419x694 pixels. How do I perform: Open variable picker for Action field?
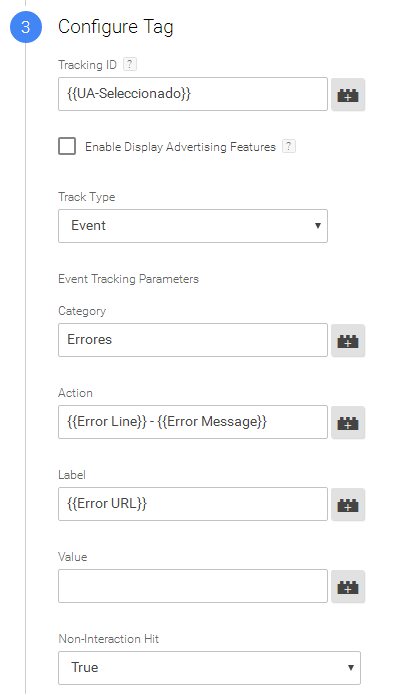point(348,423)
